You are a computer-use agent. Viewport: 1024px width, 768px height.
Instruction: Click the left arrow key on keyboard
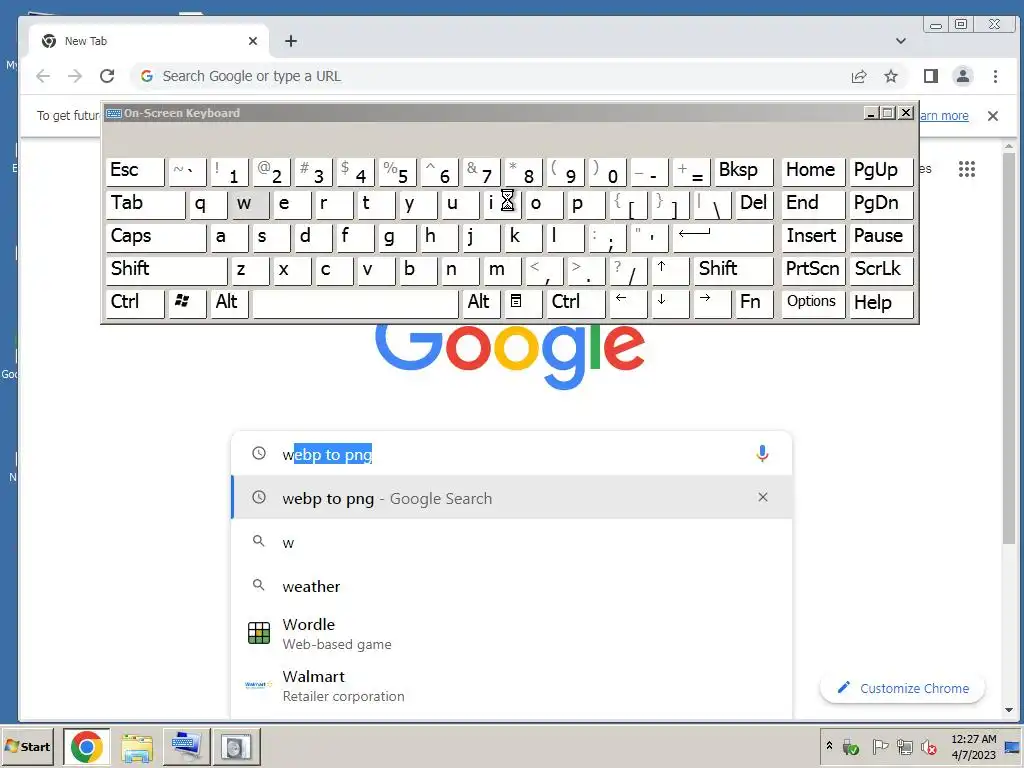click(x=628, y=302)
